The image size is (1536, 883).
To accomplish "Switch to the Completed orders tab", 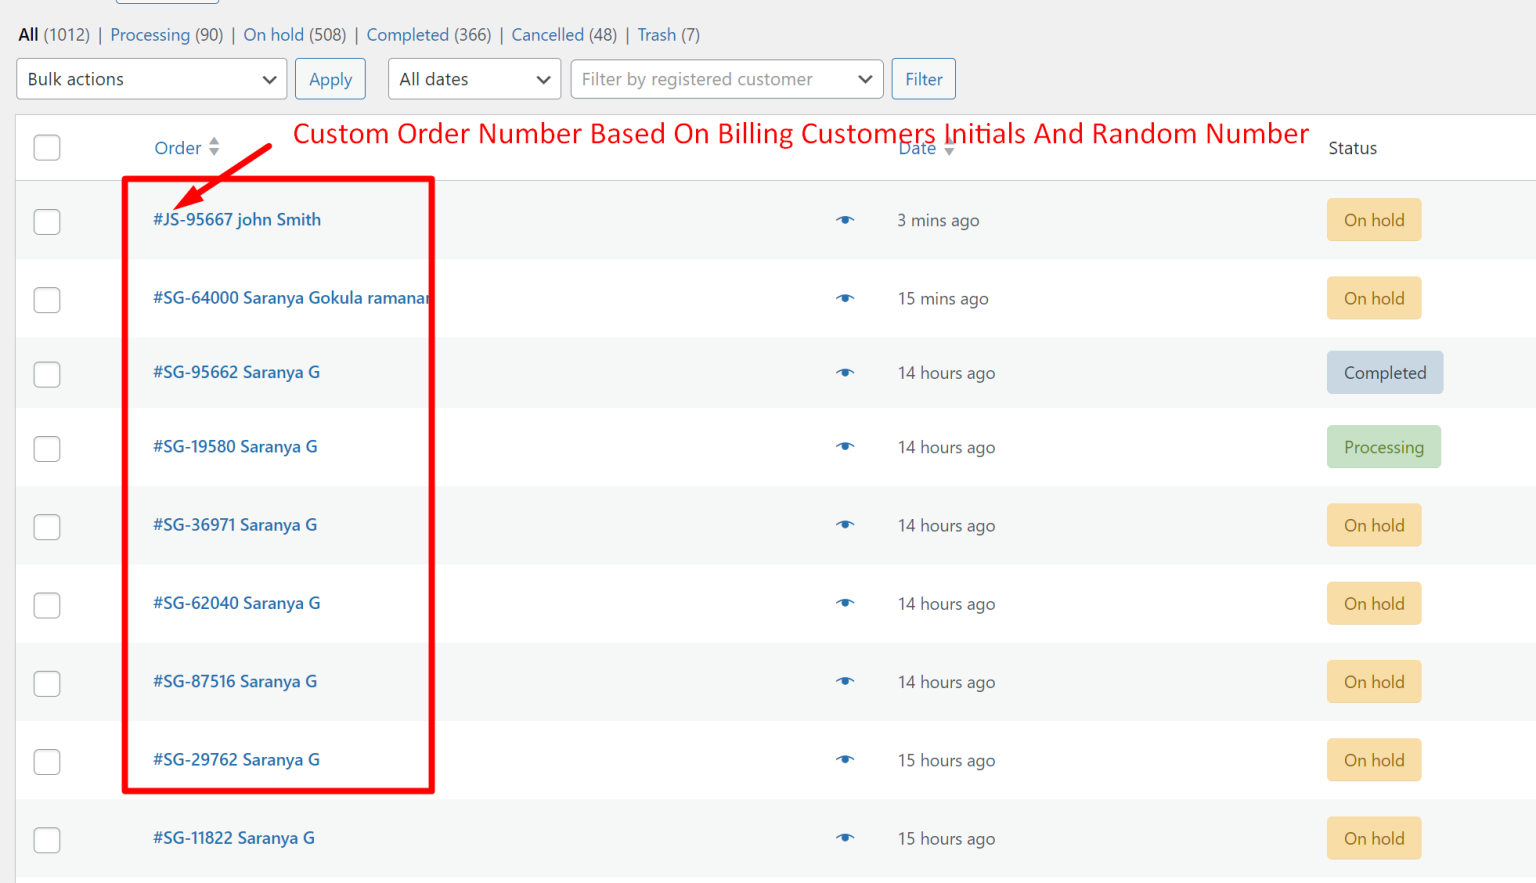I will (408, 34).
